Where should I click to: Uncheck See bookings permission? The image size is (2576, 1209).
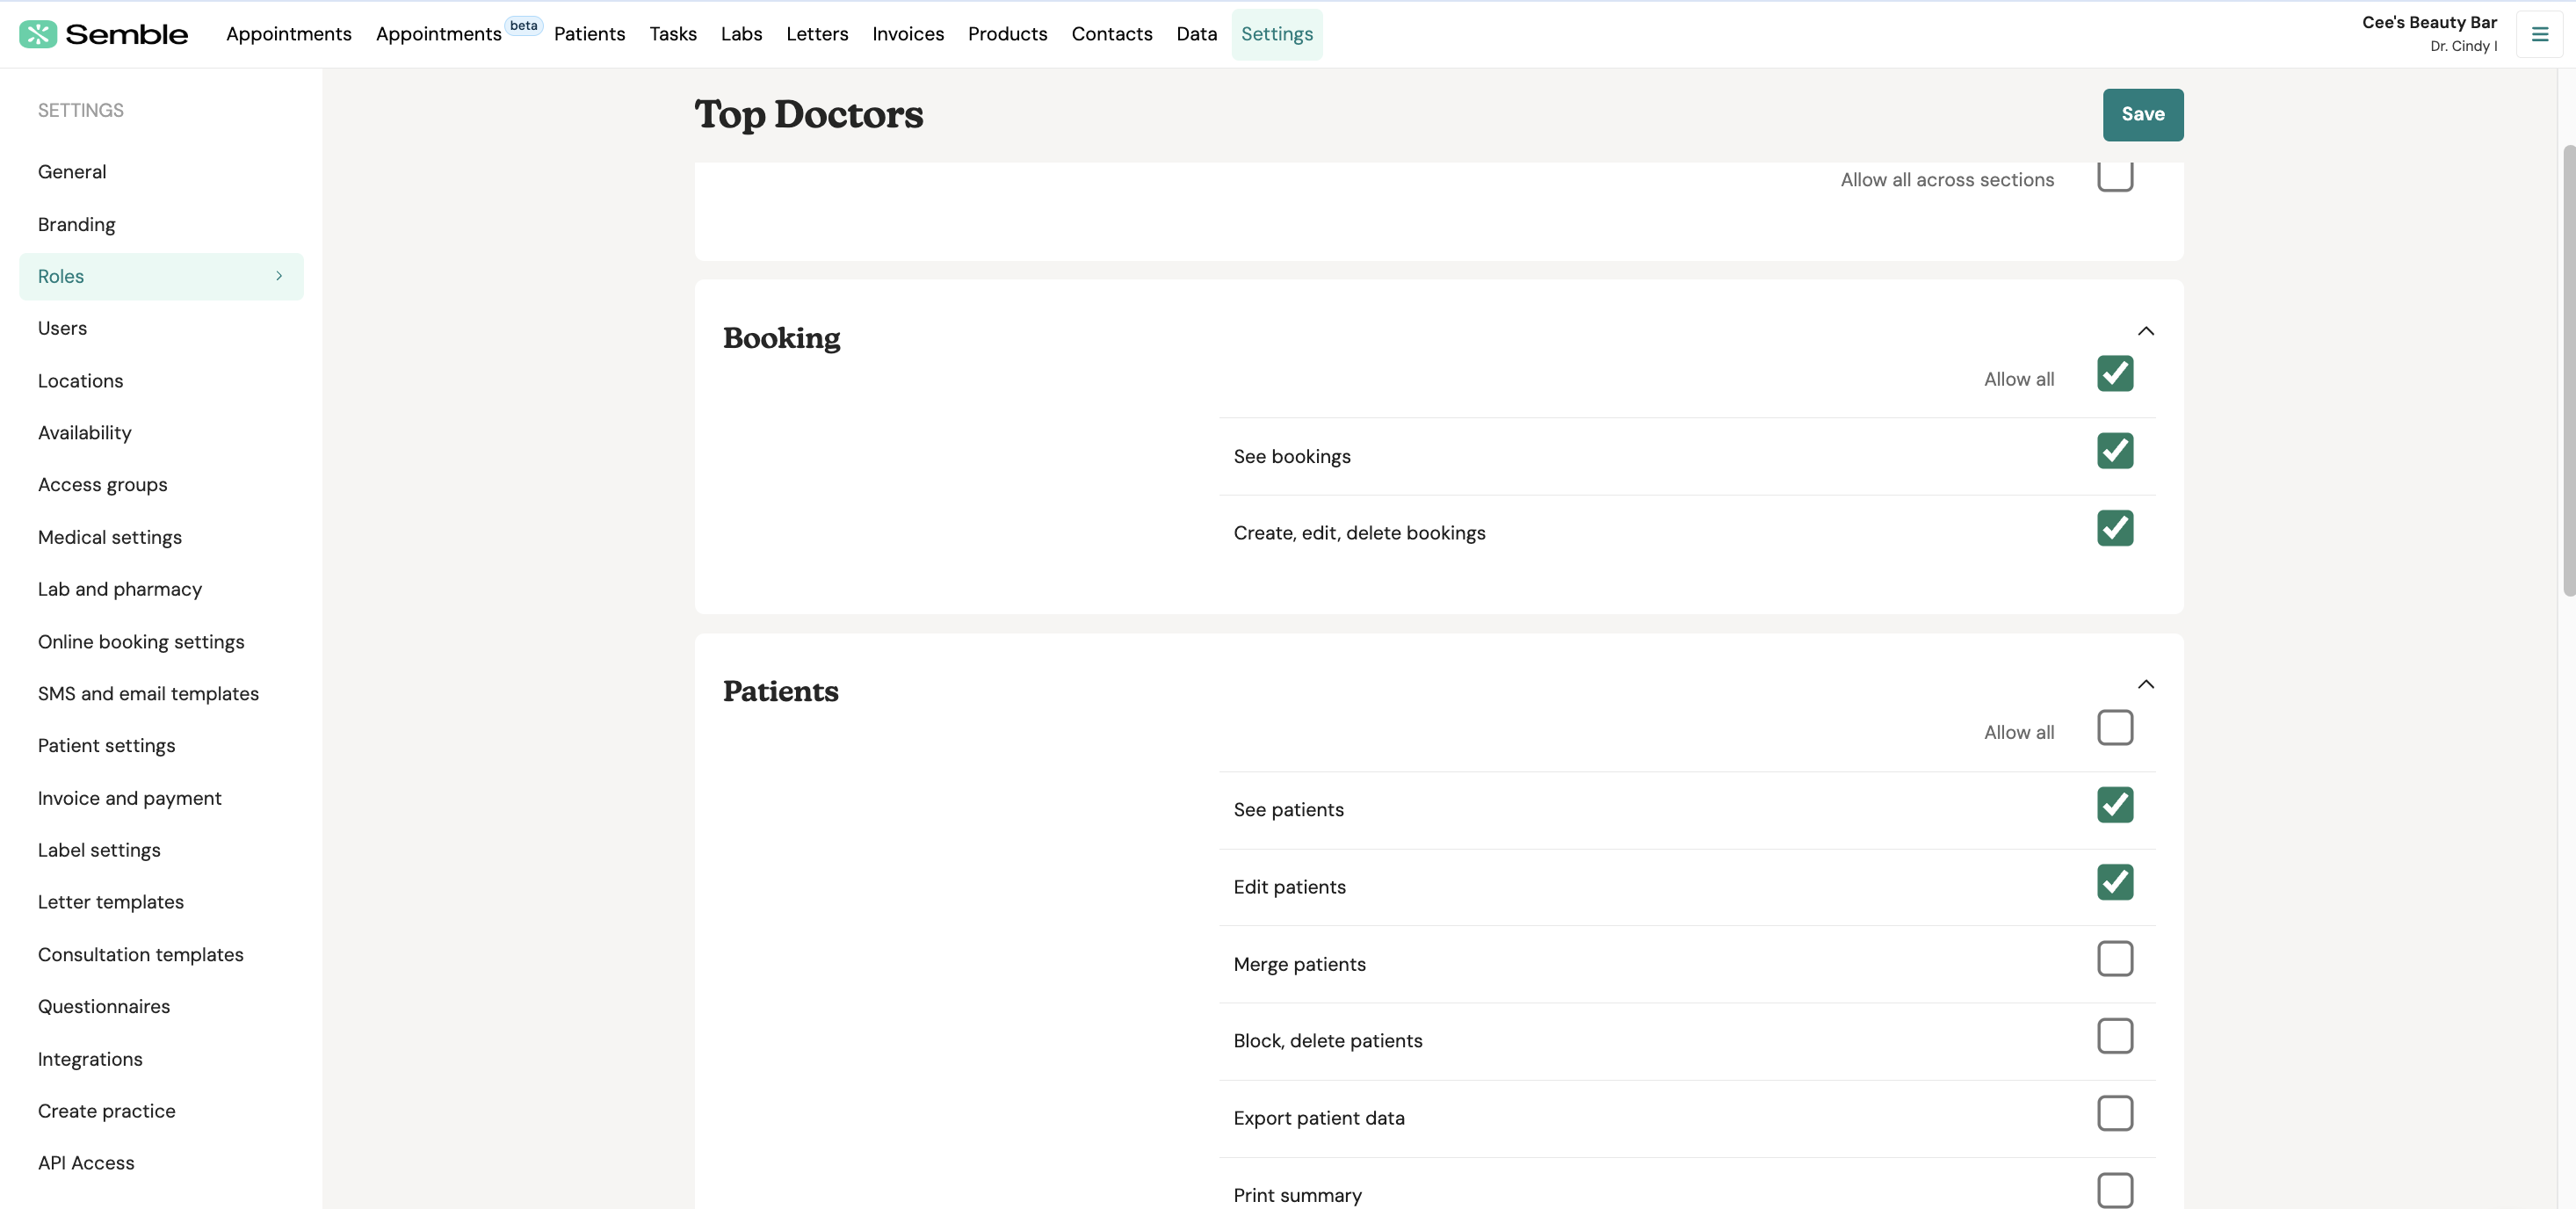[2115, 451]
